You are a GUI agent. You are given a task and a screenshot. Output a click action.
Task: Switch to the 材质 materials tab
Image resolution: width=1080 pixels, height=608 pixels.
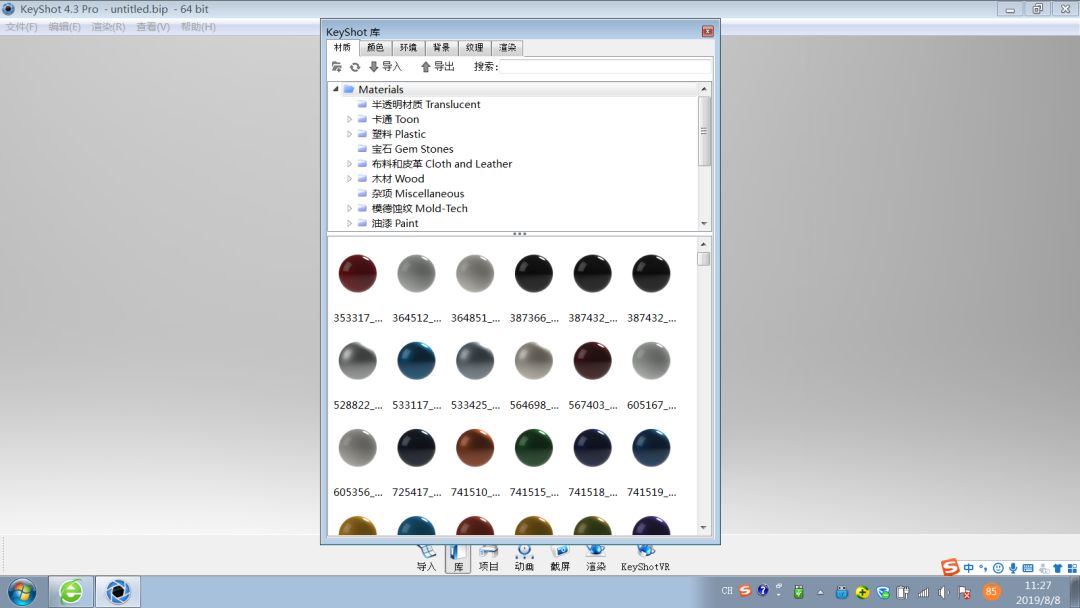coord(342,48)
